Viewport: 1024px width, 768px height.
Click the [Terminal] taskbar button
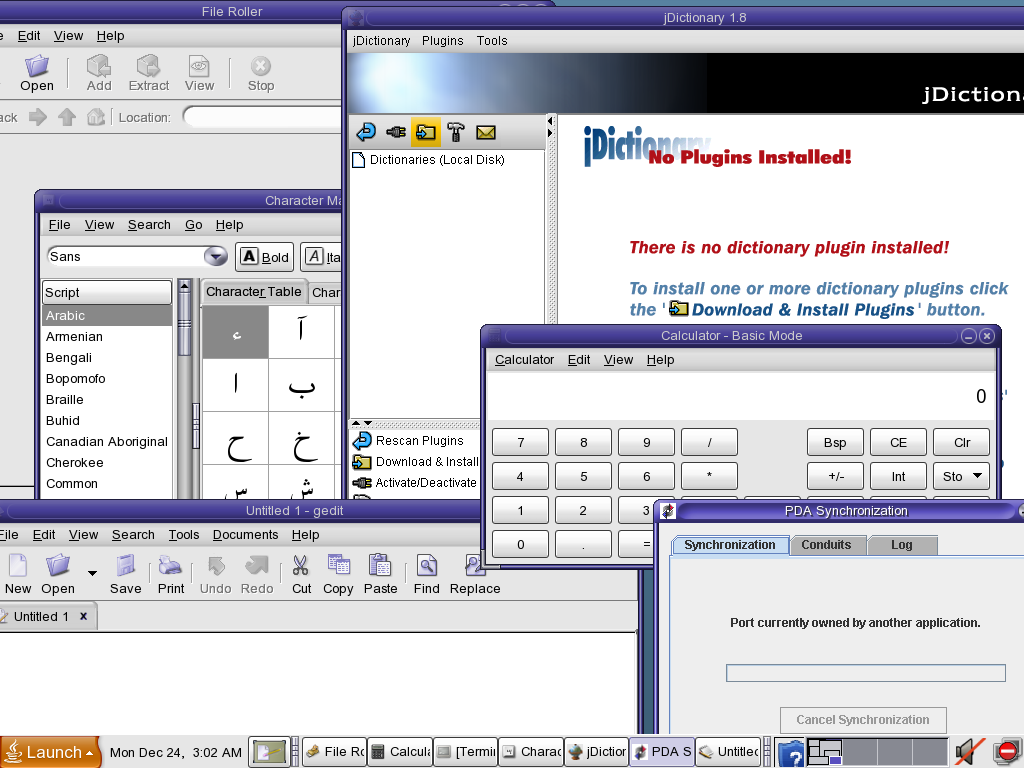coord(466,752)
